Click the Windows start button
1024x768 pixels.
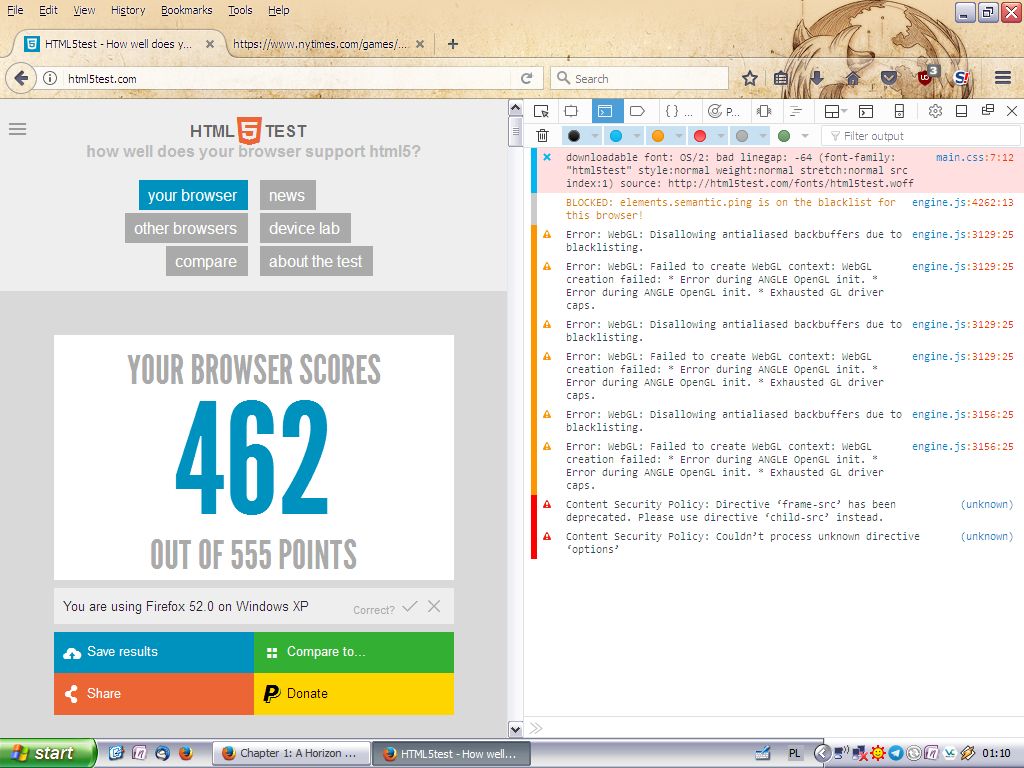(48, 753)
